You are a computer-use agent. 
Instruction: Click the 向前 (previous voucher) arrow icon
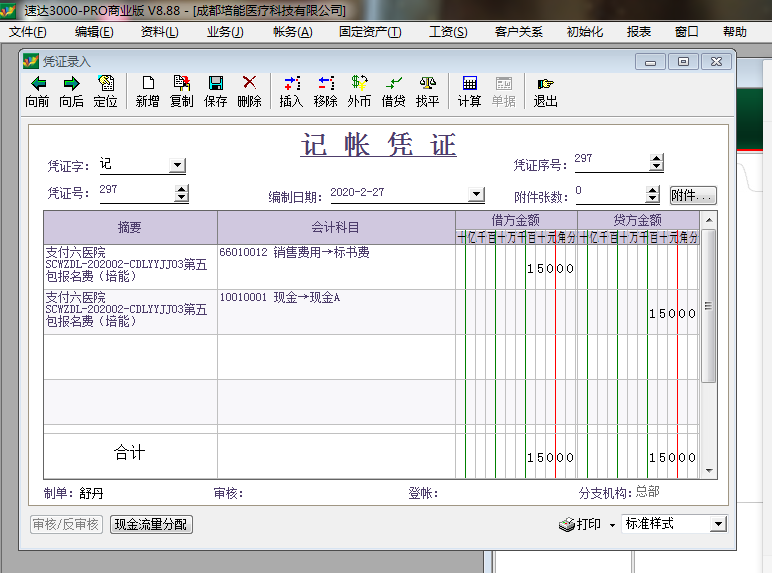pyautogui.click(x=37, y=84)
